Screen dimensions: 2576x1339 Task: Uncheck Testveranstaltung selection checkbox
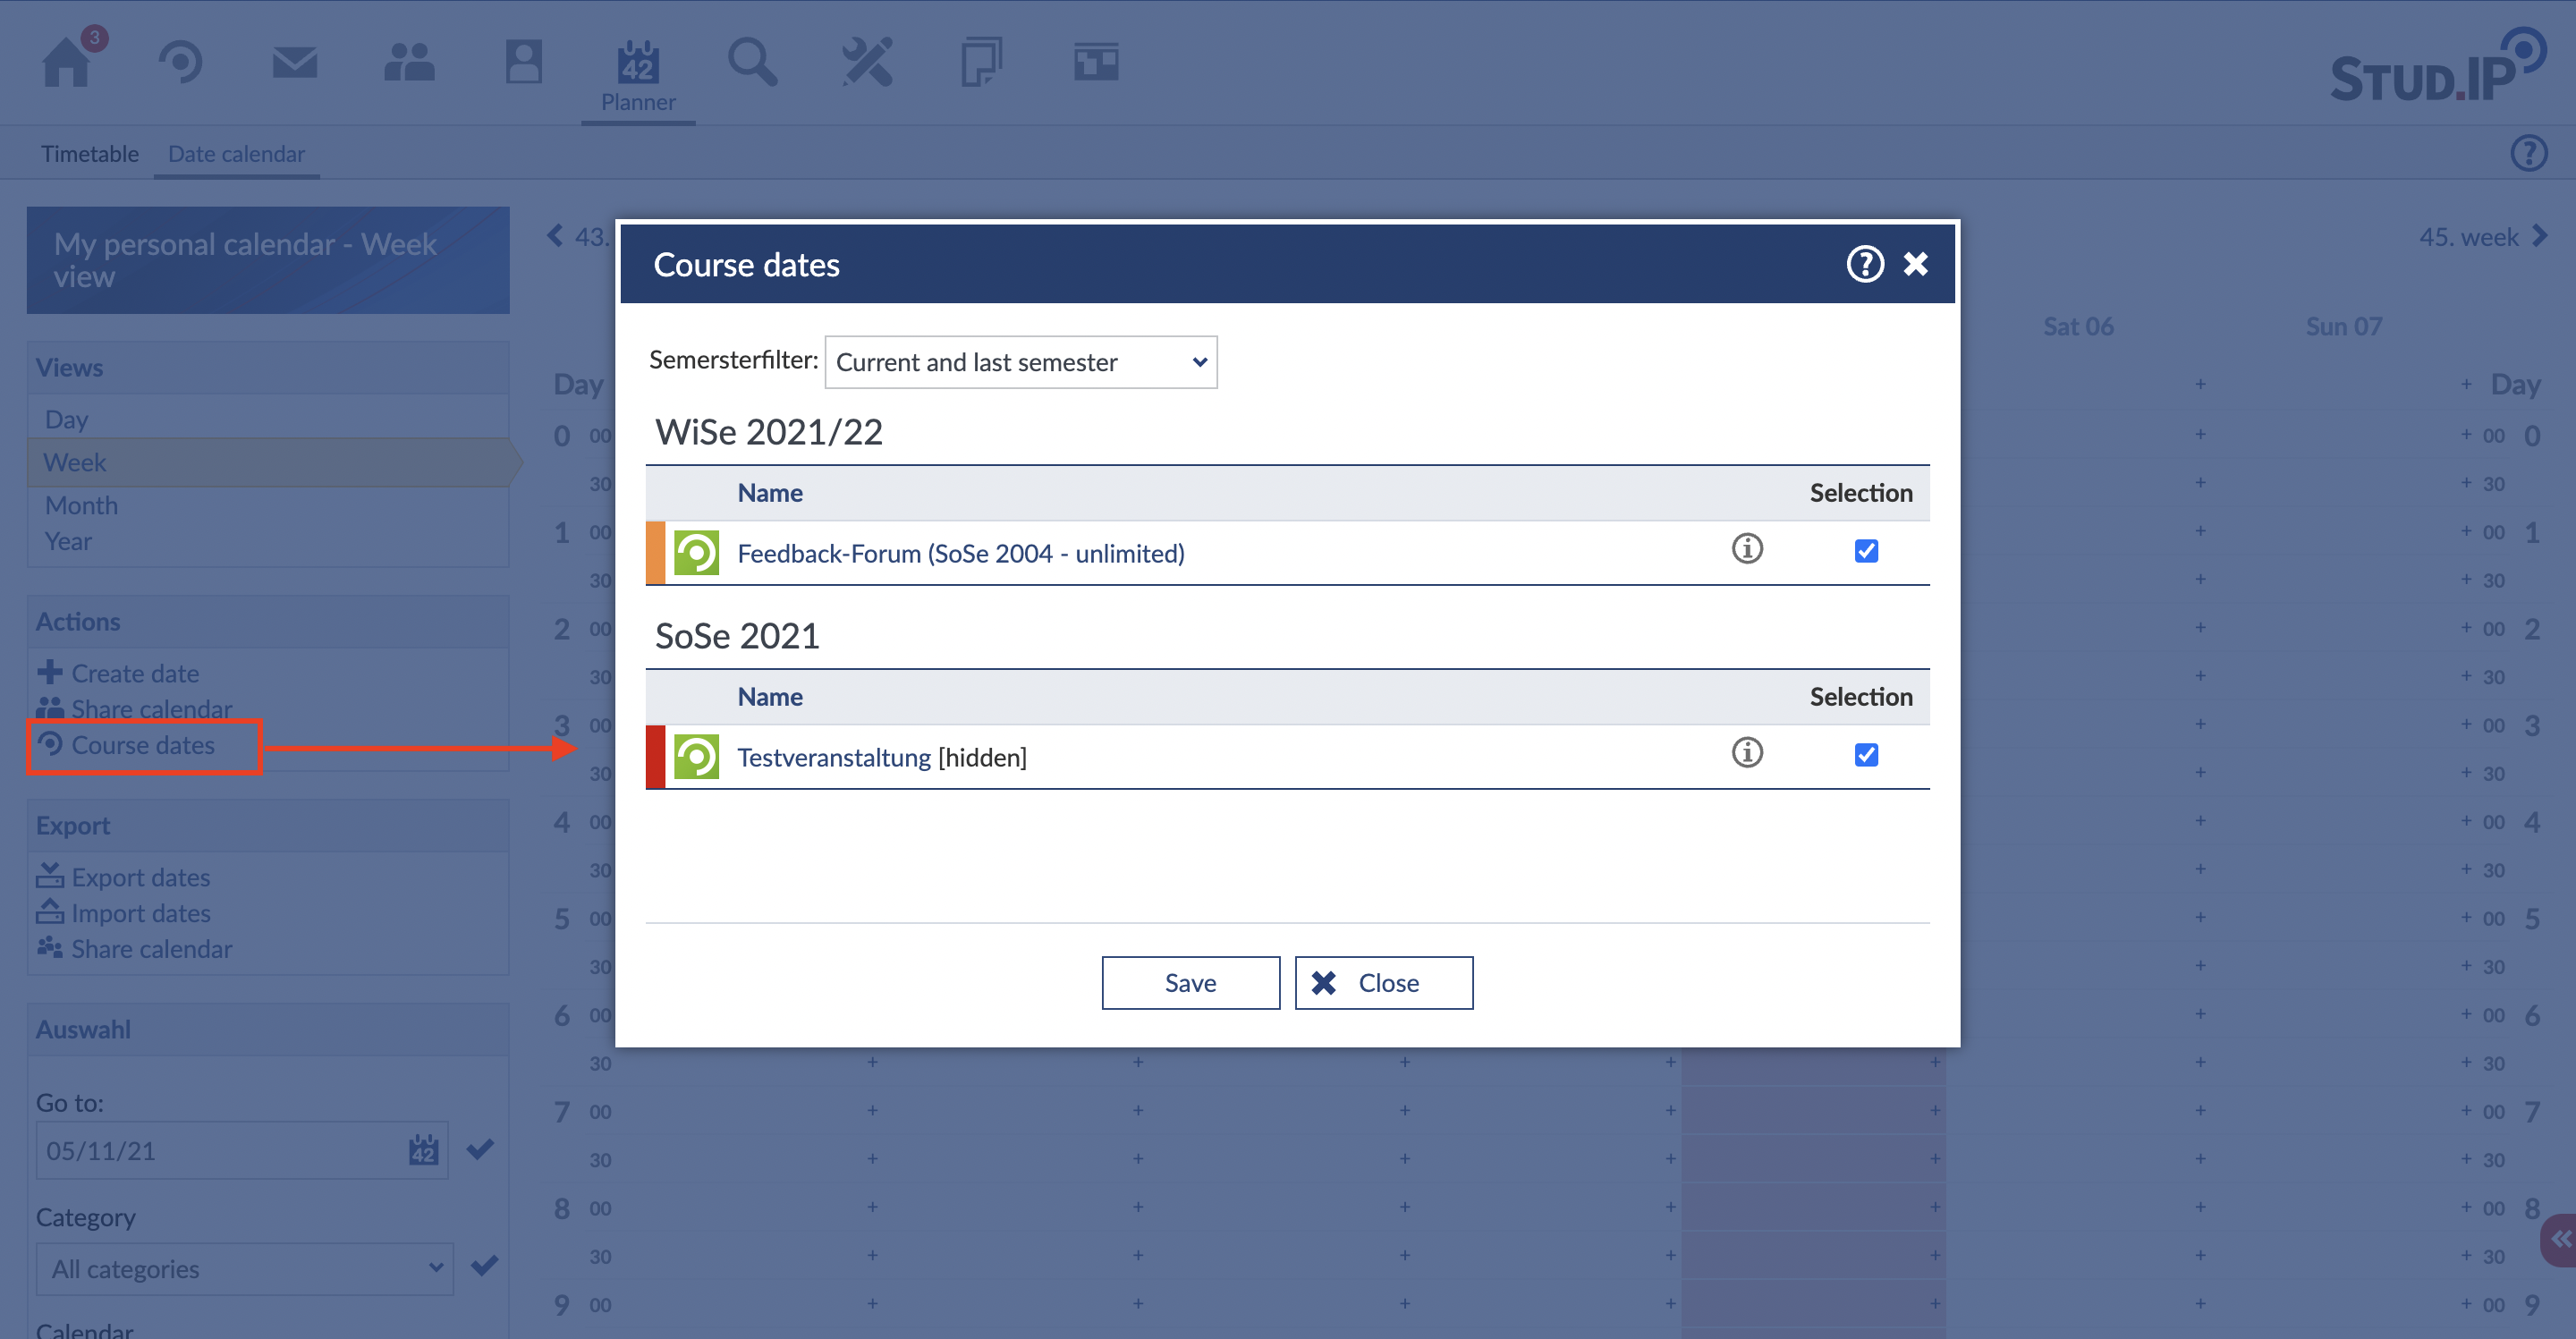tap(1866, 755)
